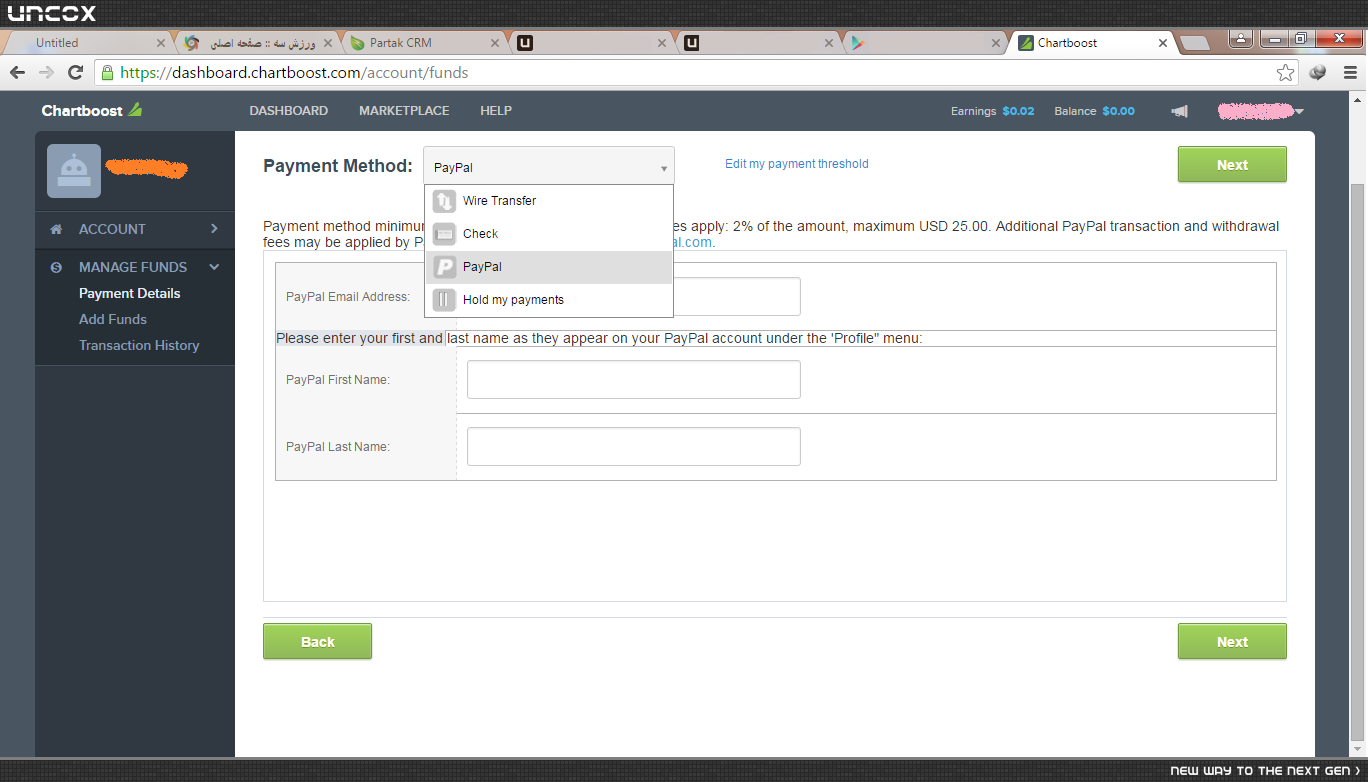The height and width of the screenshot is (782, 1368).
Task: Open the user account dropdown arrow
Action: click(1299, 111)
